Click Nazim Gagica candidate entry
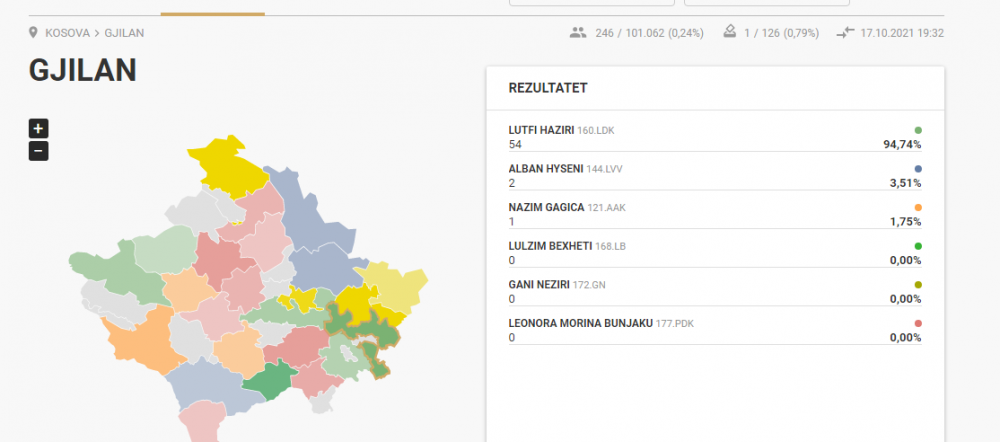1000x442 pixels. (x=547, y=207)
